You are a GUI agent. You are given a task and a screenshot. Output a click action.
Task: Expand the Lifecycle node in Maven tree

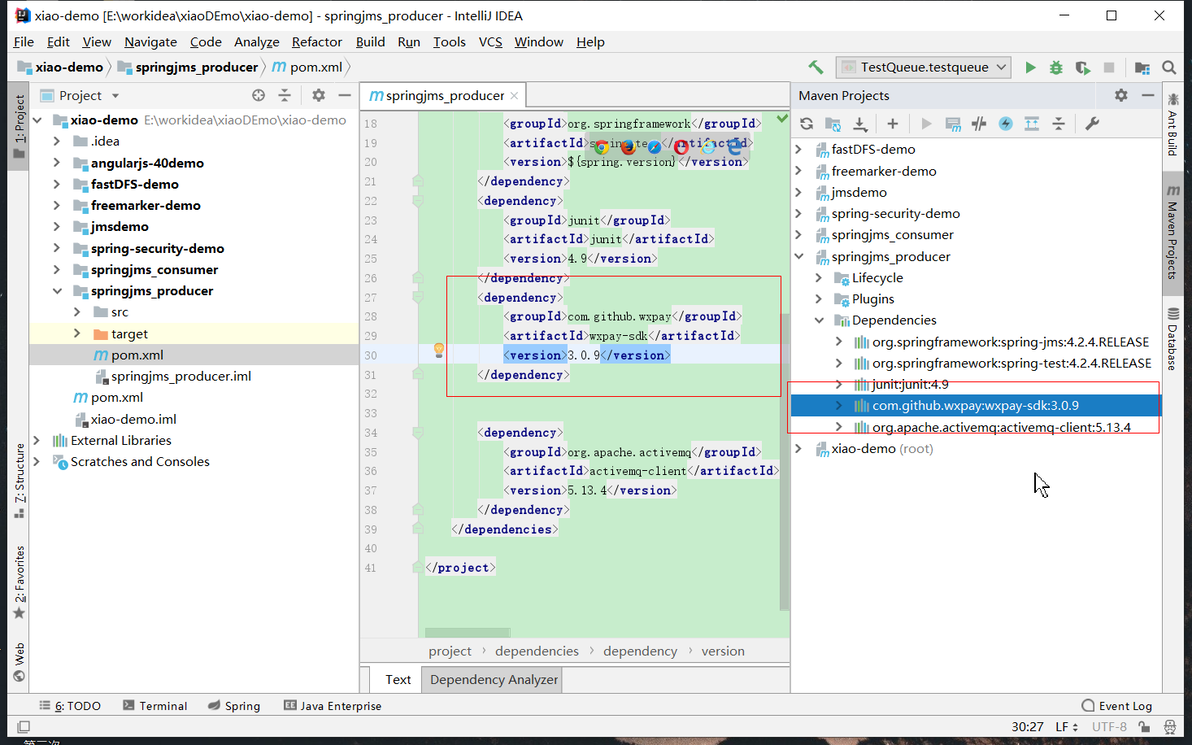pos(819,278)
